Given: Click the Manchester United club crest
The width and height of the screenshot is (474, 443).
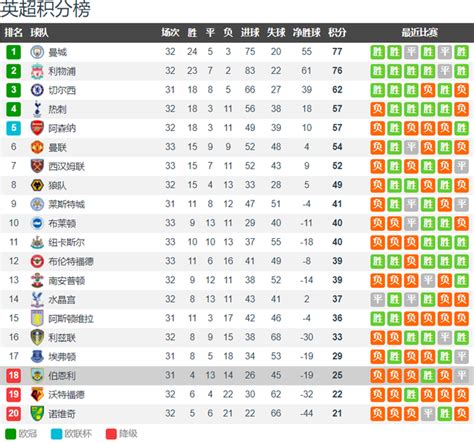Looking at the screenshot, I should (x=37, y=147).
